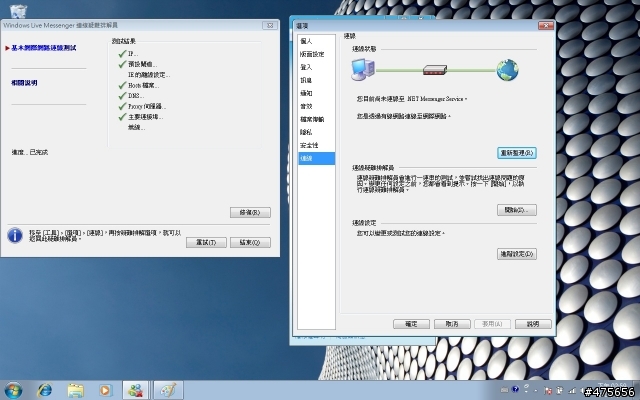The height and width of the screenshot is (400, 640).
Task: Click the 無線.. test result row
Action: pyautogui.click(x=137, y=128)
